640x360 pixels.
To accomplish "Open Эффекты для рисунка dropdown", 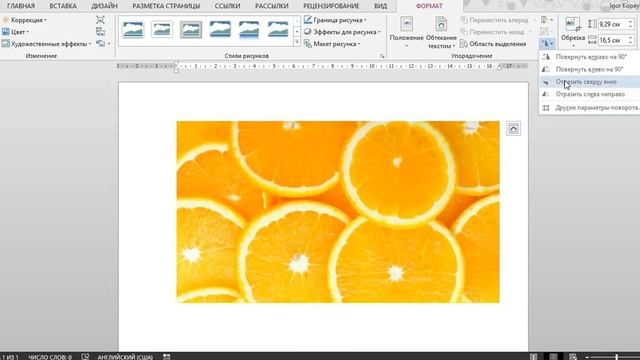I will click(x=342, y=31).
